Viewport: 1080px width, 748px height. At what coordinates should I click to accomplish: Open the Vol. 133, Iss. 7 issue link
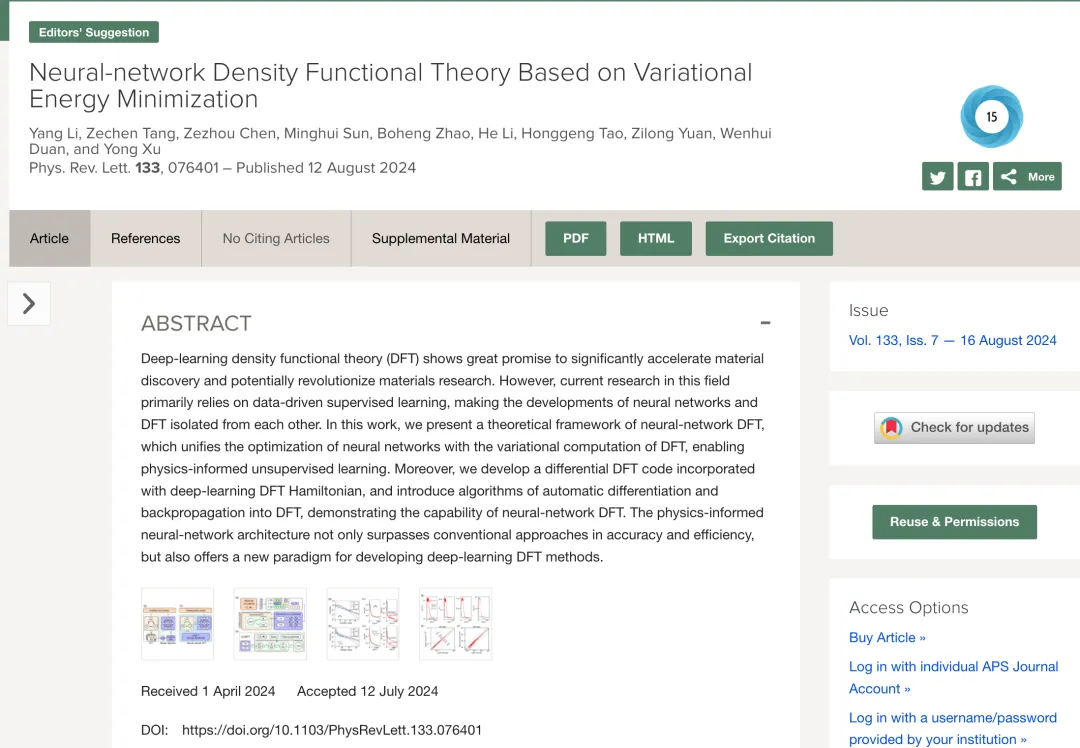(x=952, y=340)
